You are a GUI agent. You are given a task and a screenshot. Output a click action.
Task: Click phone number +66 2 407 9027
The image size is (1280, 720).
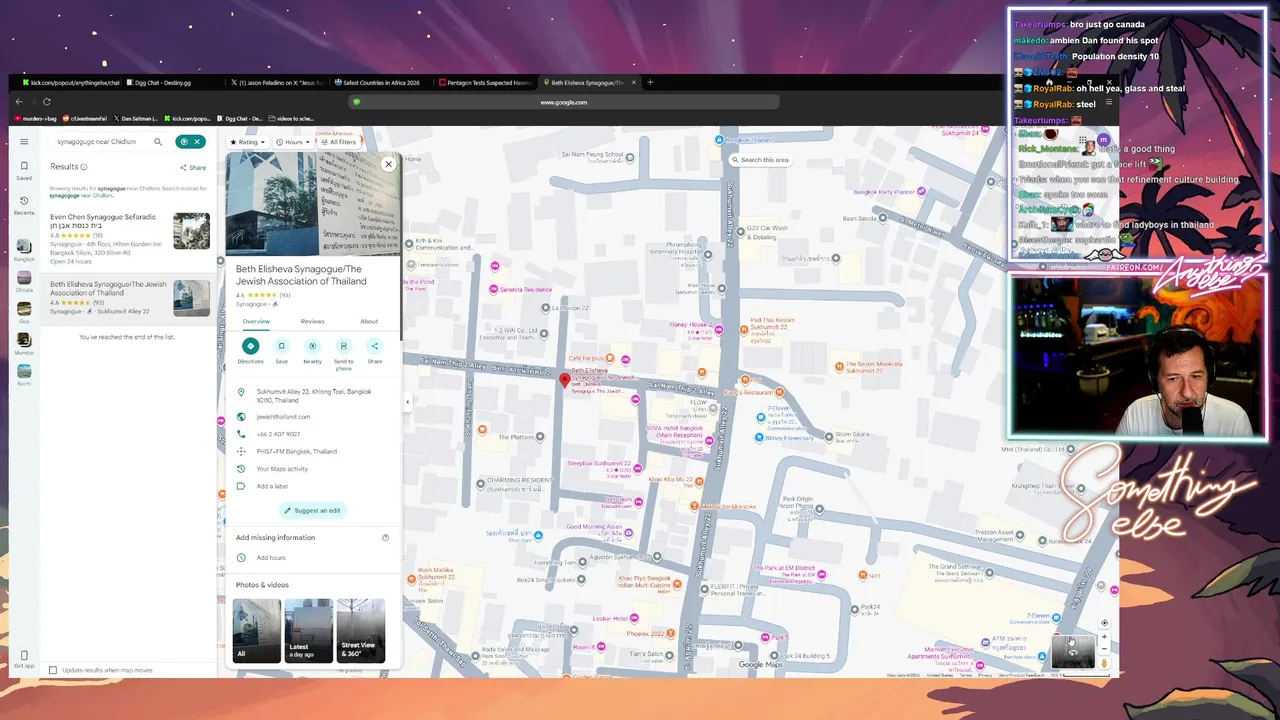[278, 434]
